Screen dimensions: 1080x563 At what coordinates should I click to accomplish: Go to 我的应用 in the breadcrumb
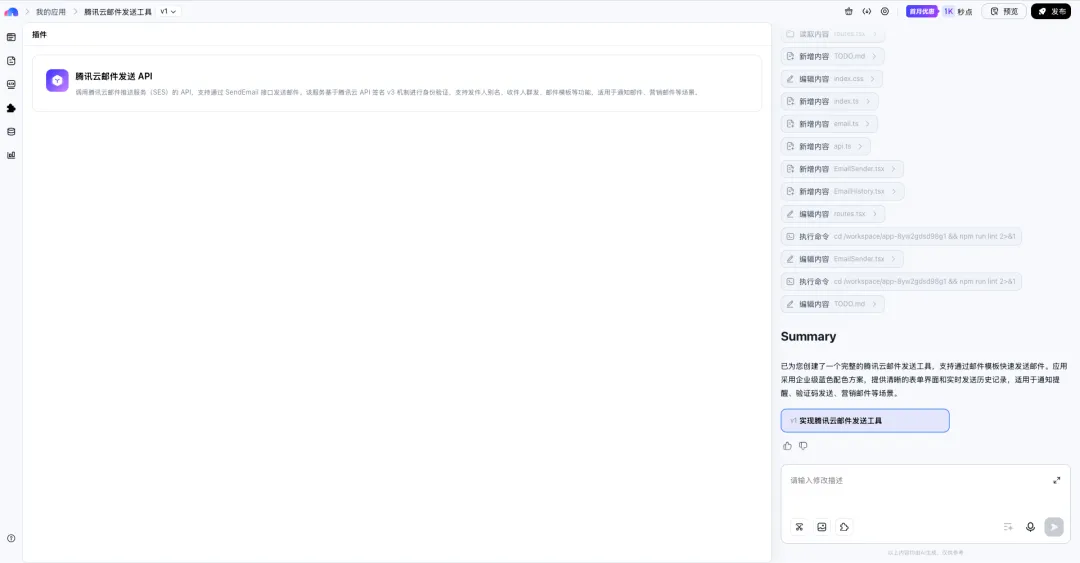click(x=51, y=12)
